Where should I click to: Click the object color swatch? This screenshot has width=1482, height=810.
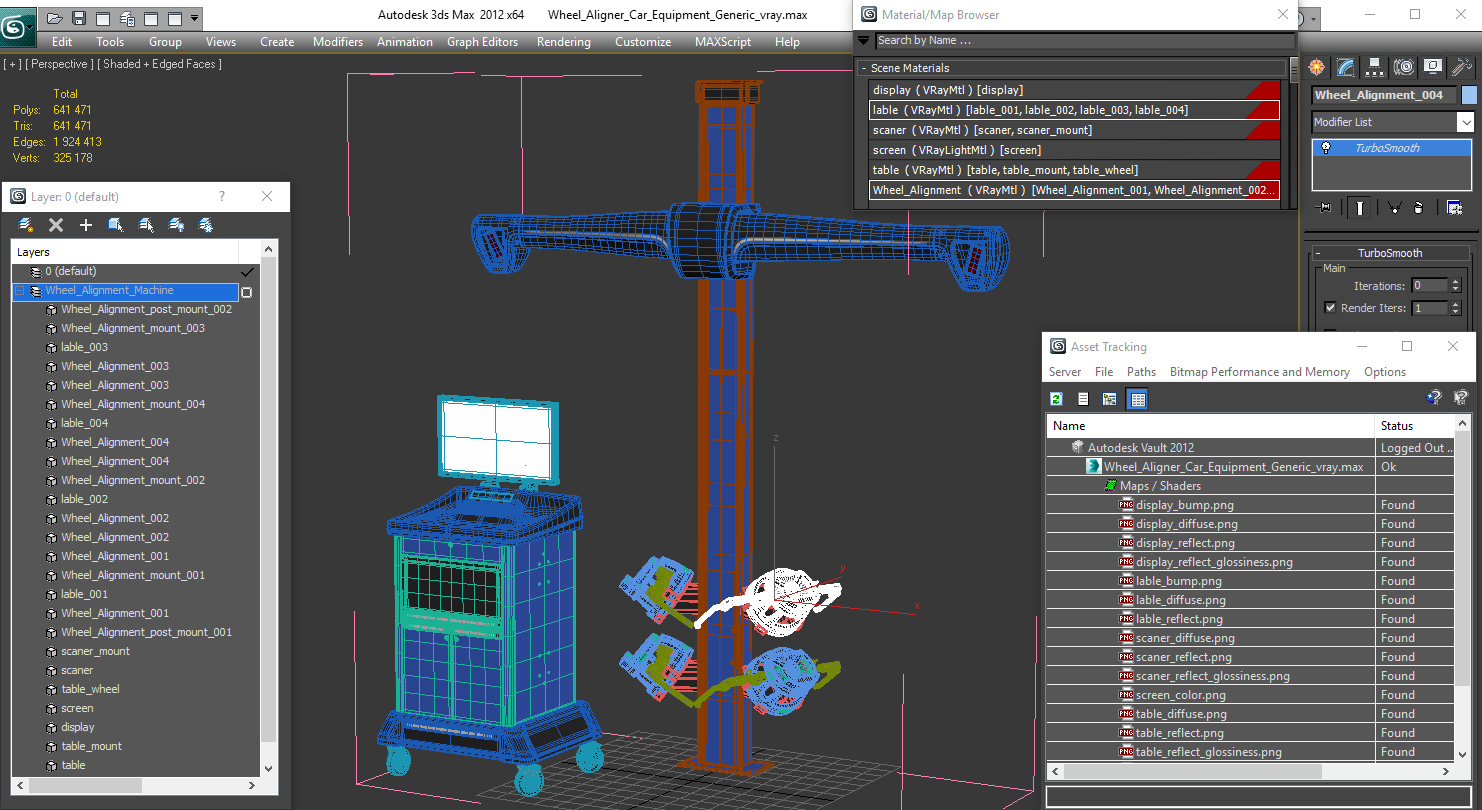[1468, 95]
